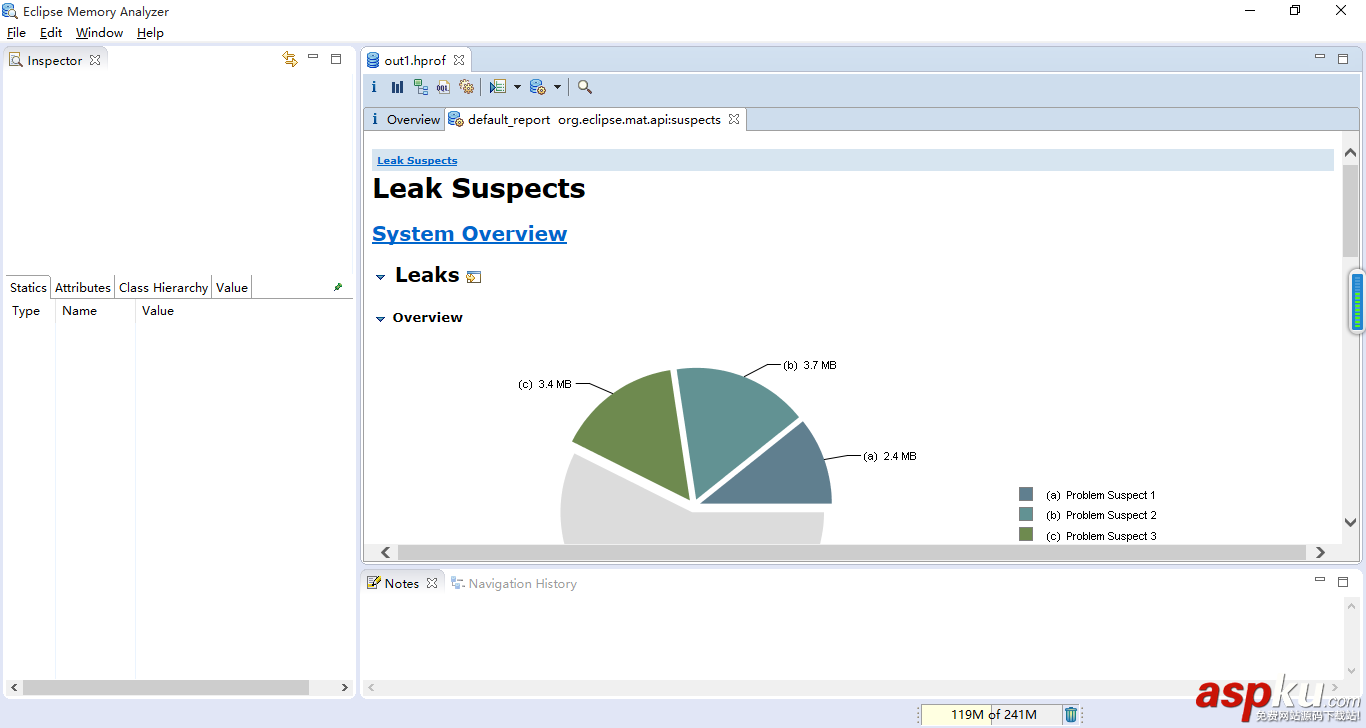Image resolution: width=1366 pixels, height=728 pixels.
Task: Close the Inspector view tab
Action: pos(95,60)
